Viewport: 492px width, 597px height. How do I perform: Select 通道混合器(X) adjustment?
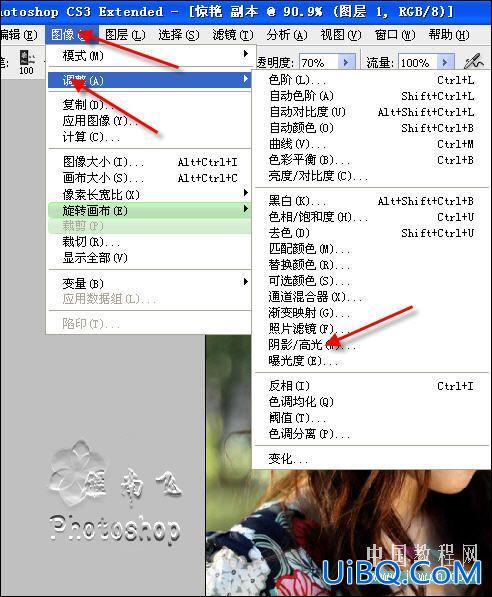point(372,297)
